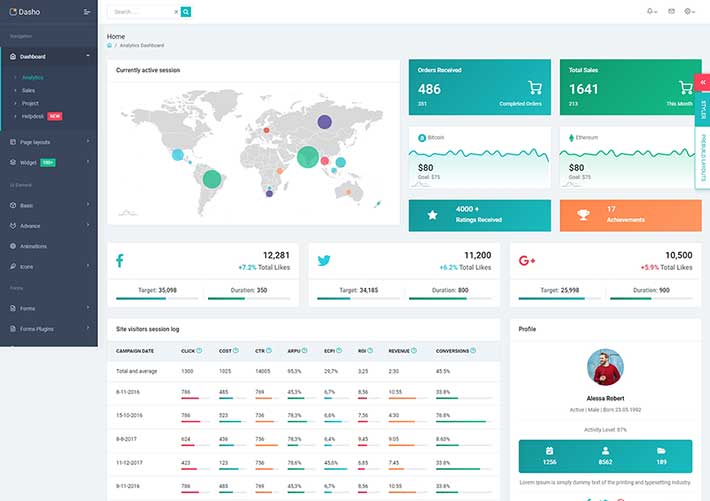The width and height of the screenshot is (710, 501).
Task: Toggle the sidebar collapse hamburger
Action: (x=87, y=12)
